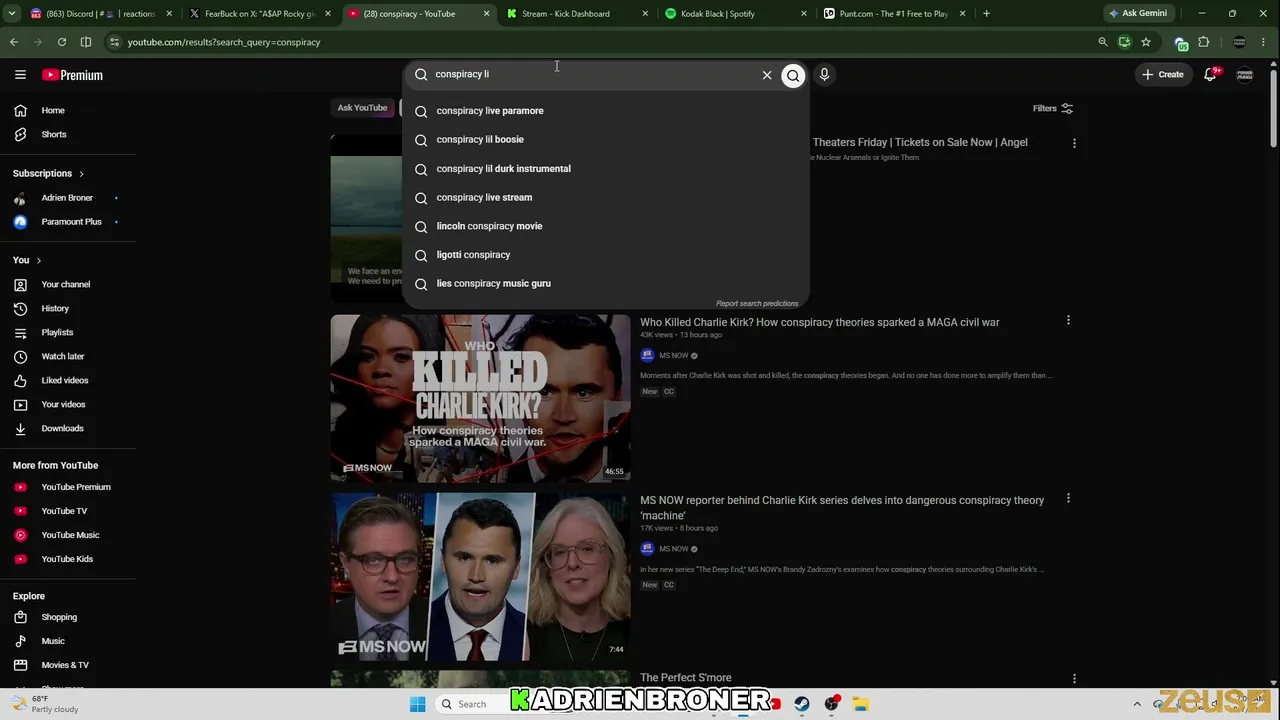Image resolution: width=1280 pixels, height=720 pixels.
Task: Open the YouTube hamburger guide menu
Action: coord(20,75)
